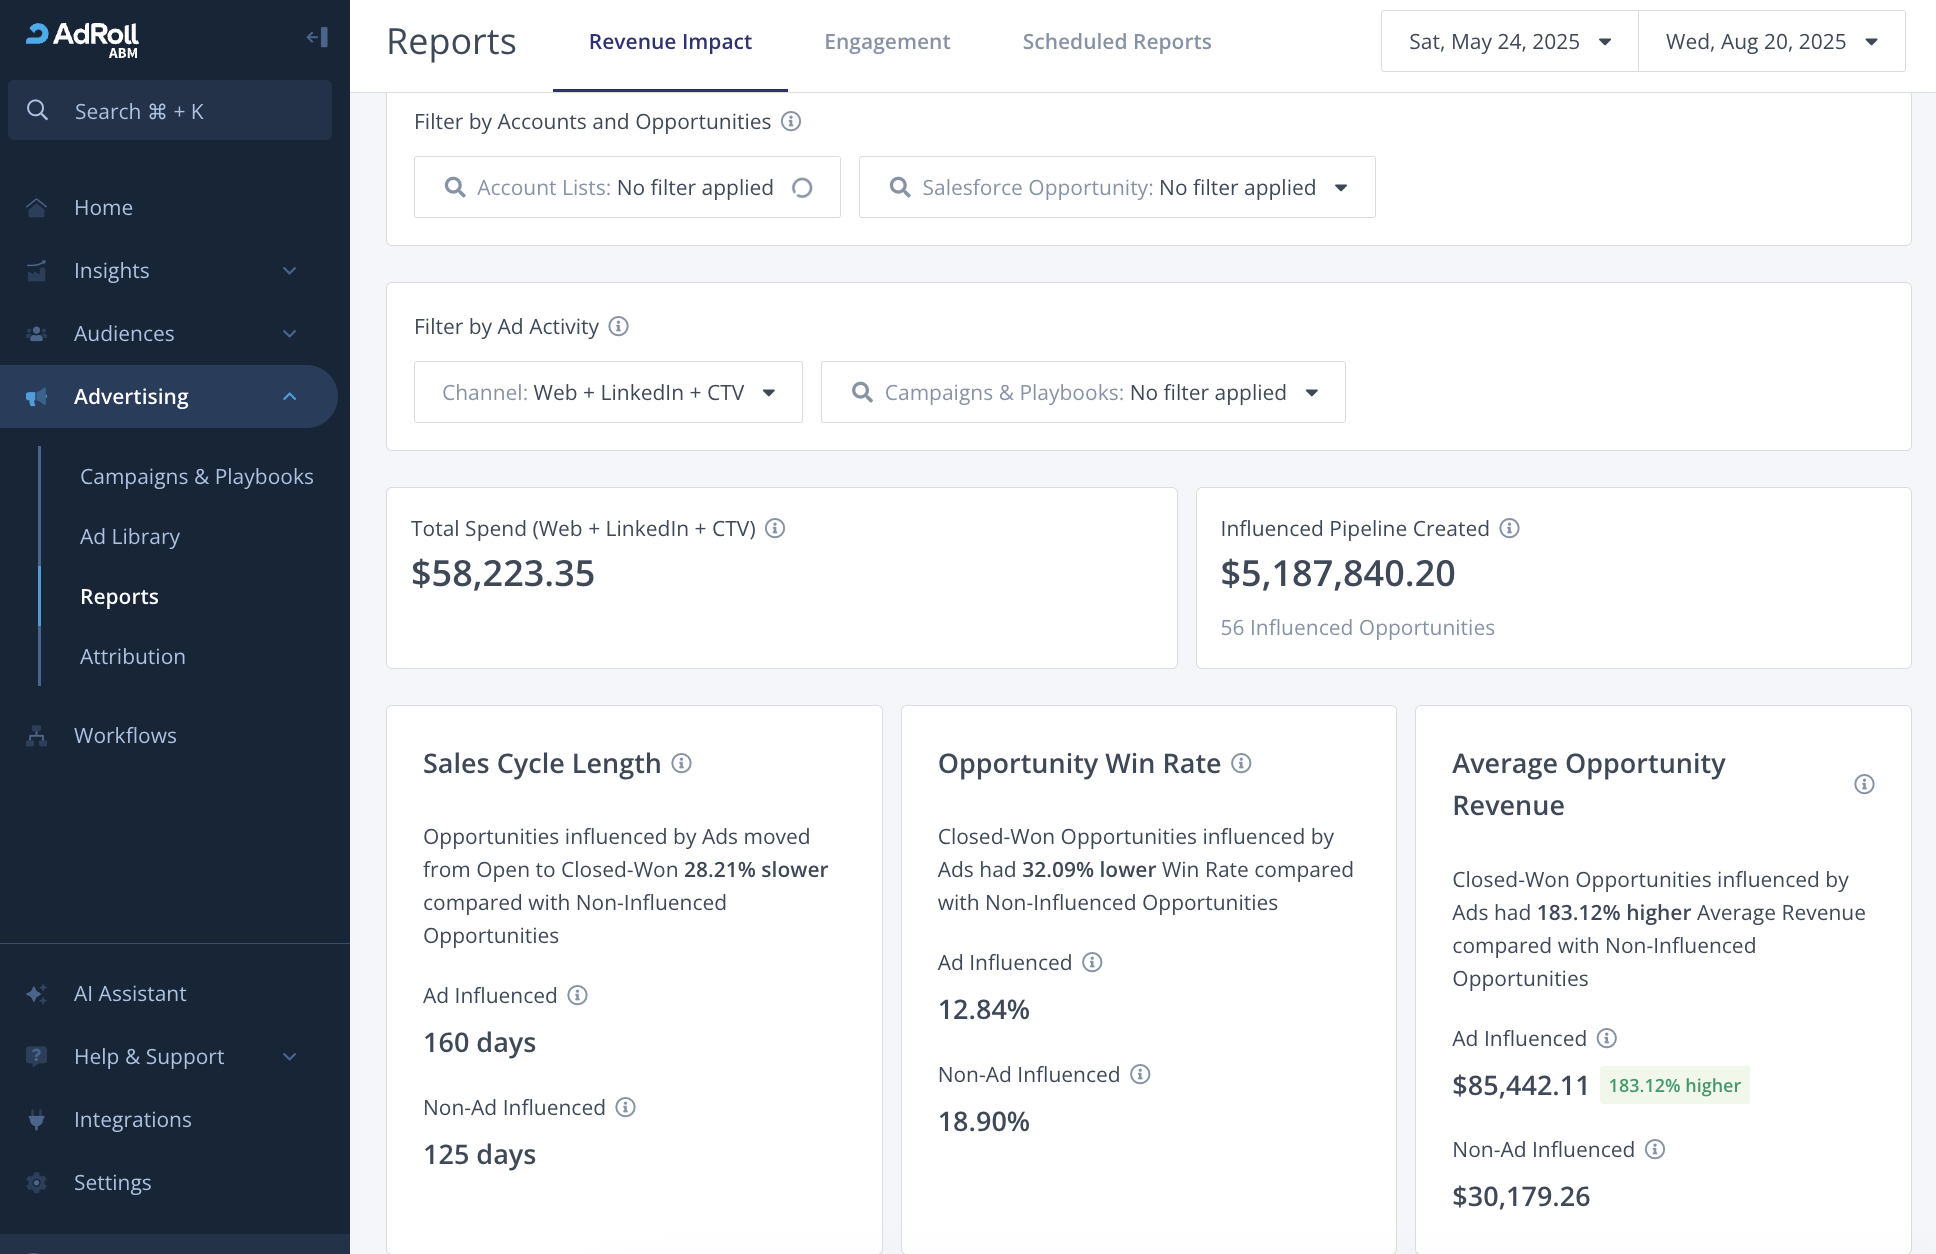Viewport: 1936px width, 1254px height.
Task: Click info icon next to Opportunity Win Rate
Action: [1241, 764]
